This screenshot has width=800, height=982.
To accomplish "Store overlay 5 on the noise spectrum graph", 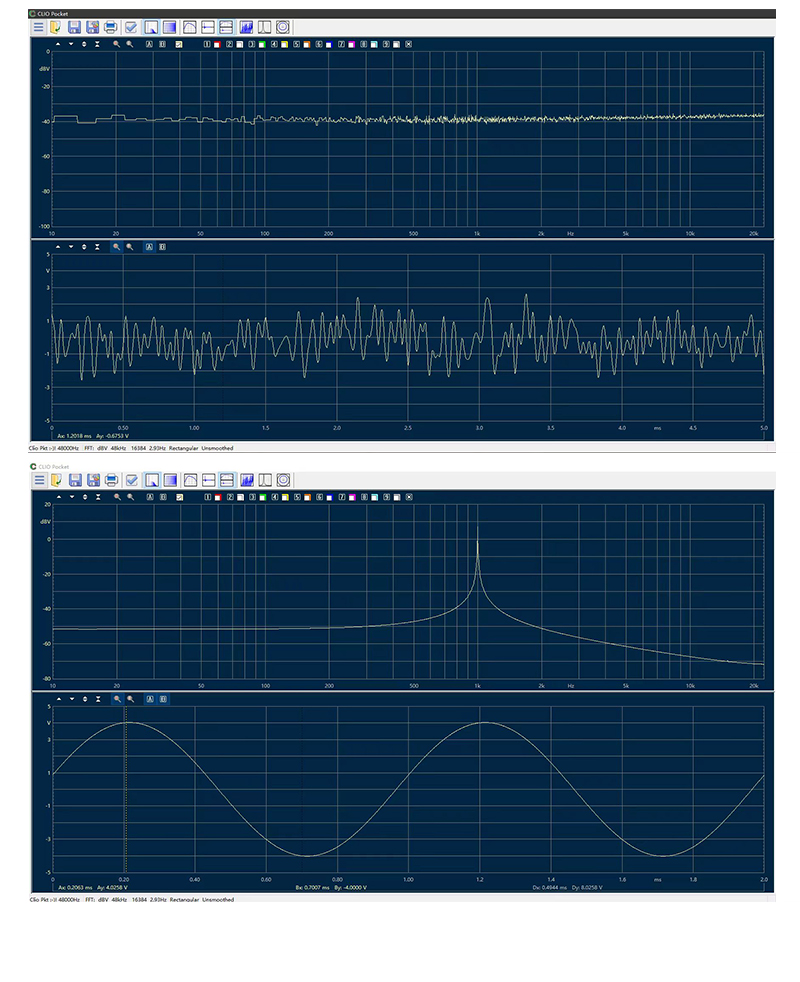I will (x=296, y=44).
